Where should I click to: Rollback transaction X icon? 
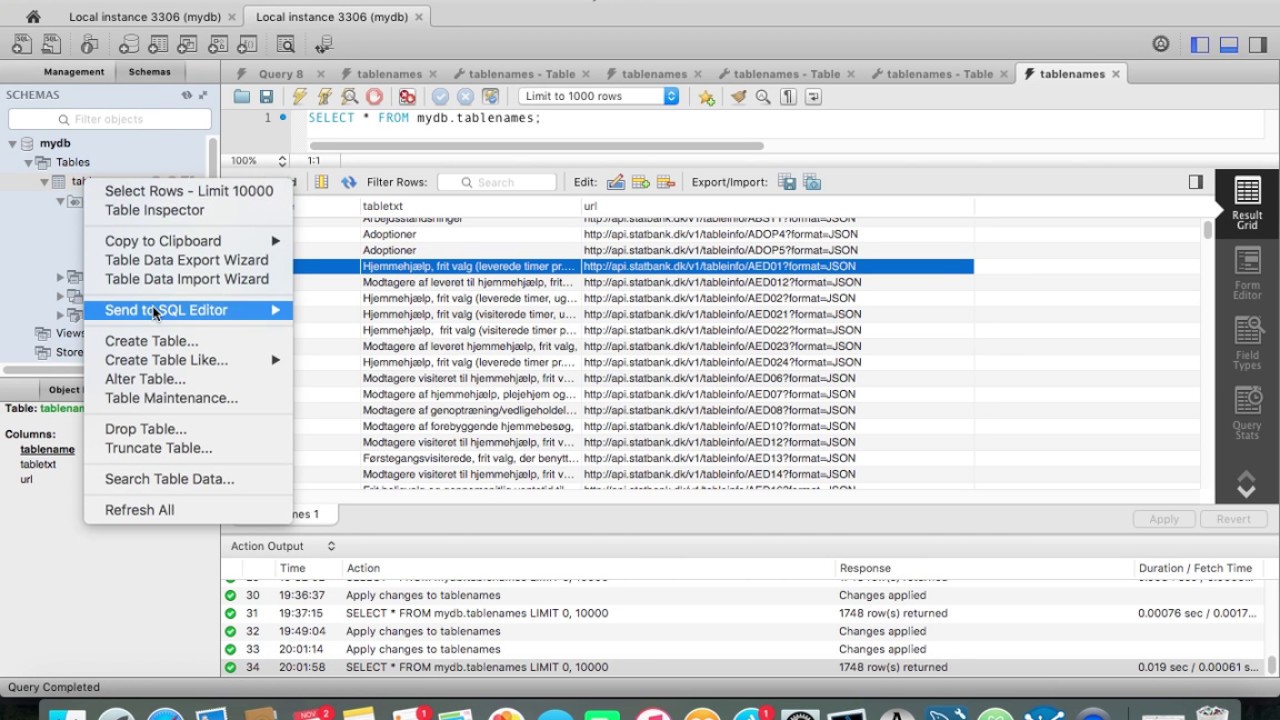465,97
